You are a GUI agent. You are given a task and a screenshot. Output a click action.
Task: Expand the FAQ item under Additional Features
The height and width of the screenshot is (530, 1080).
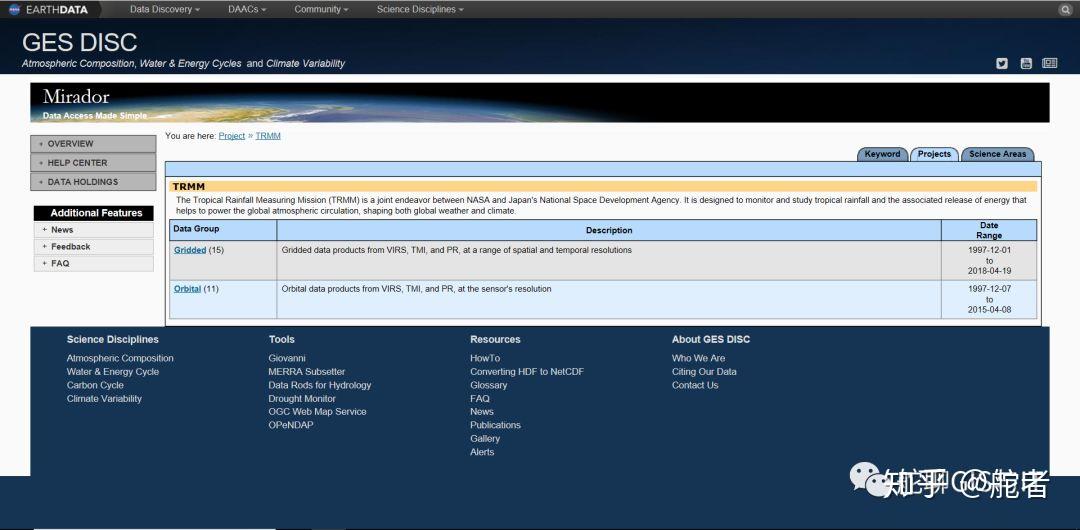point(93,263)
